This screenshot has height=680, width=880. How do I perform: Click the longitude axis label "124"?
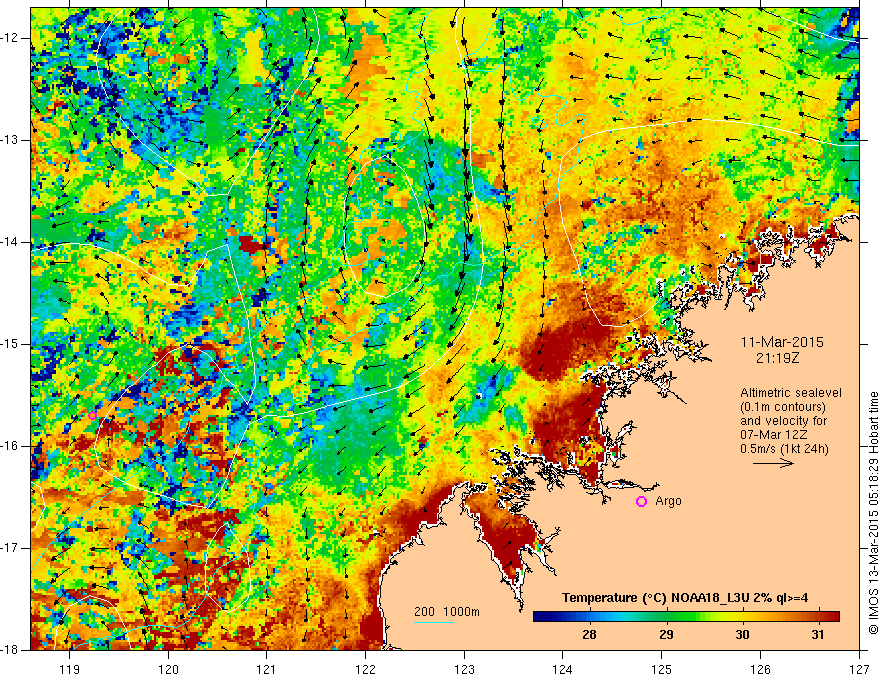click(563, 669)
